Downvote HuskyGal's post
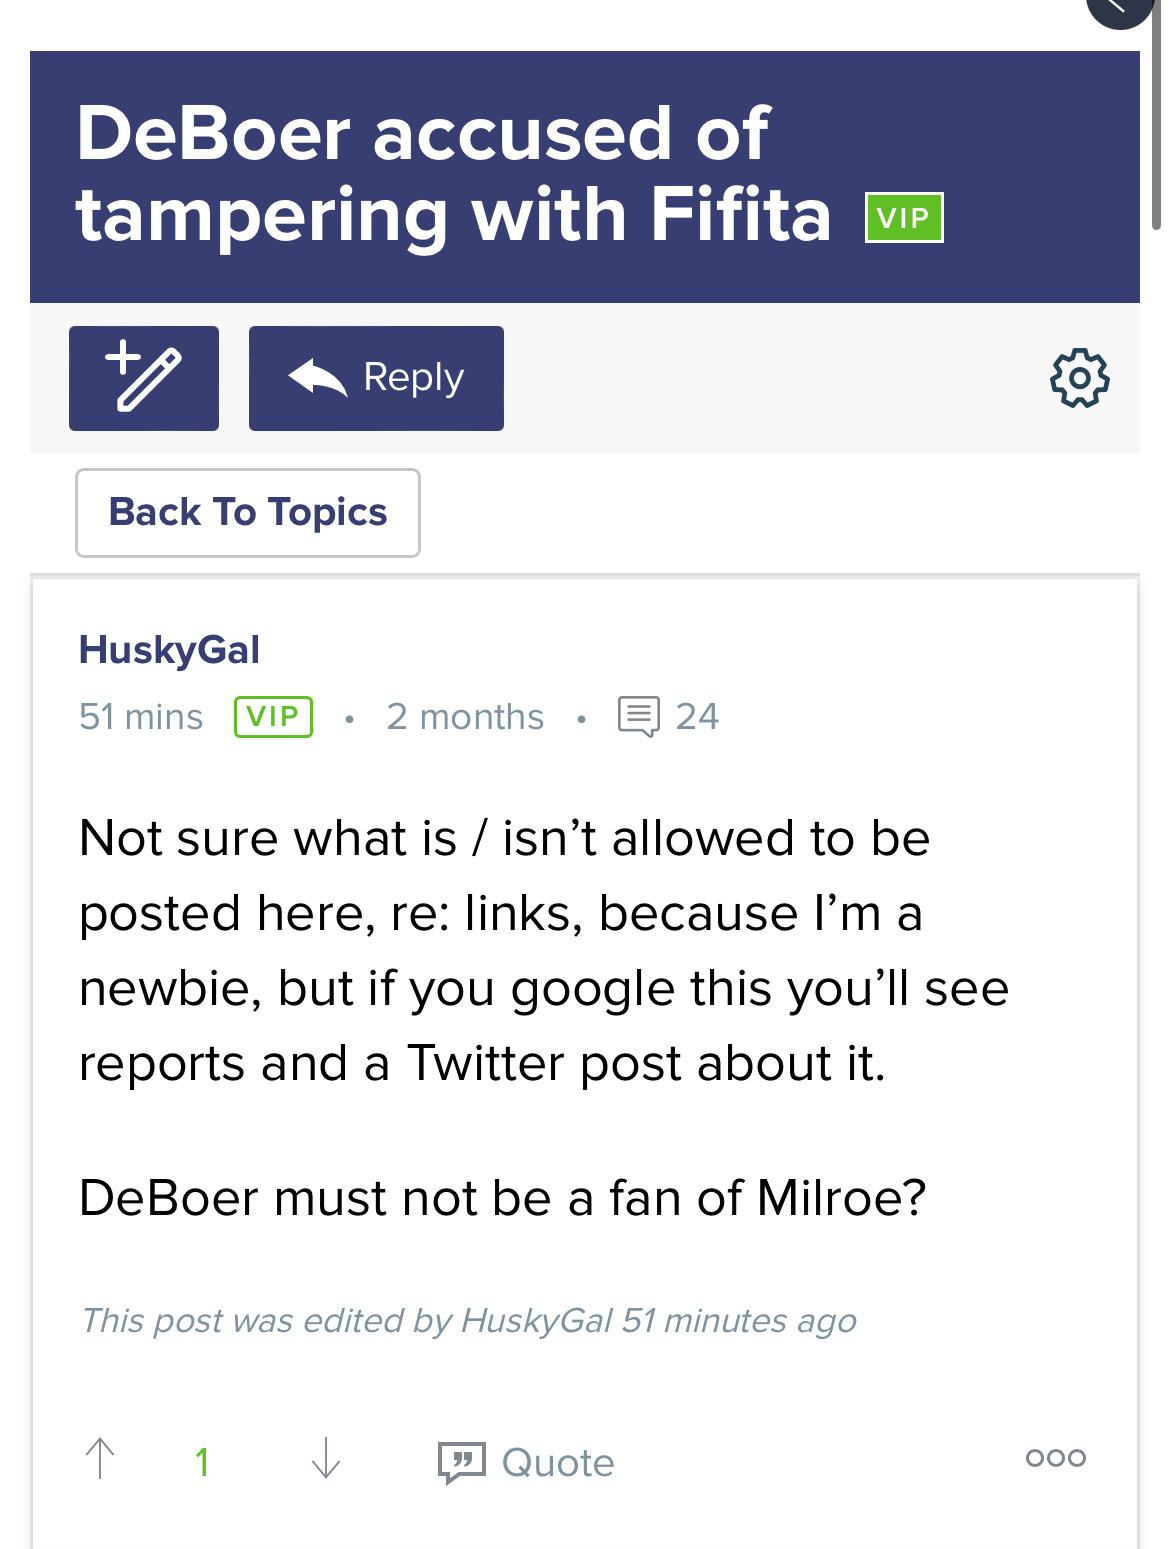The height and width of the screenshot is (1549, 1170). [326, 1459]
